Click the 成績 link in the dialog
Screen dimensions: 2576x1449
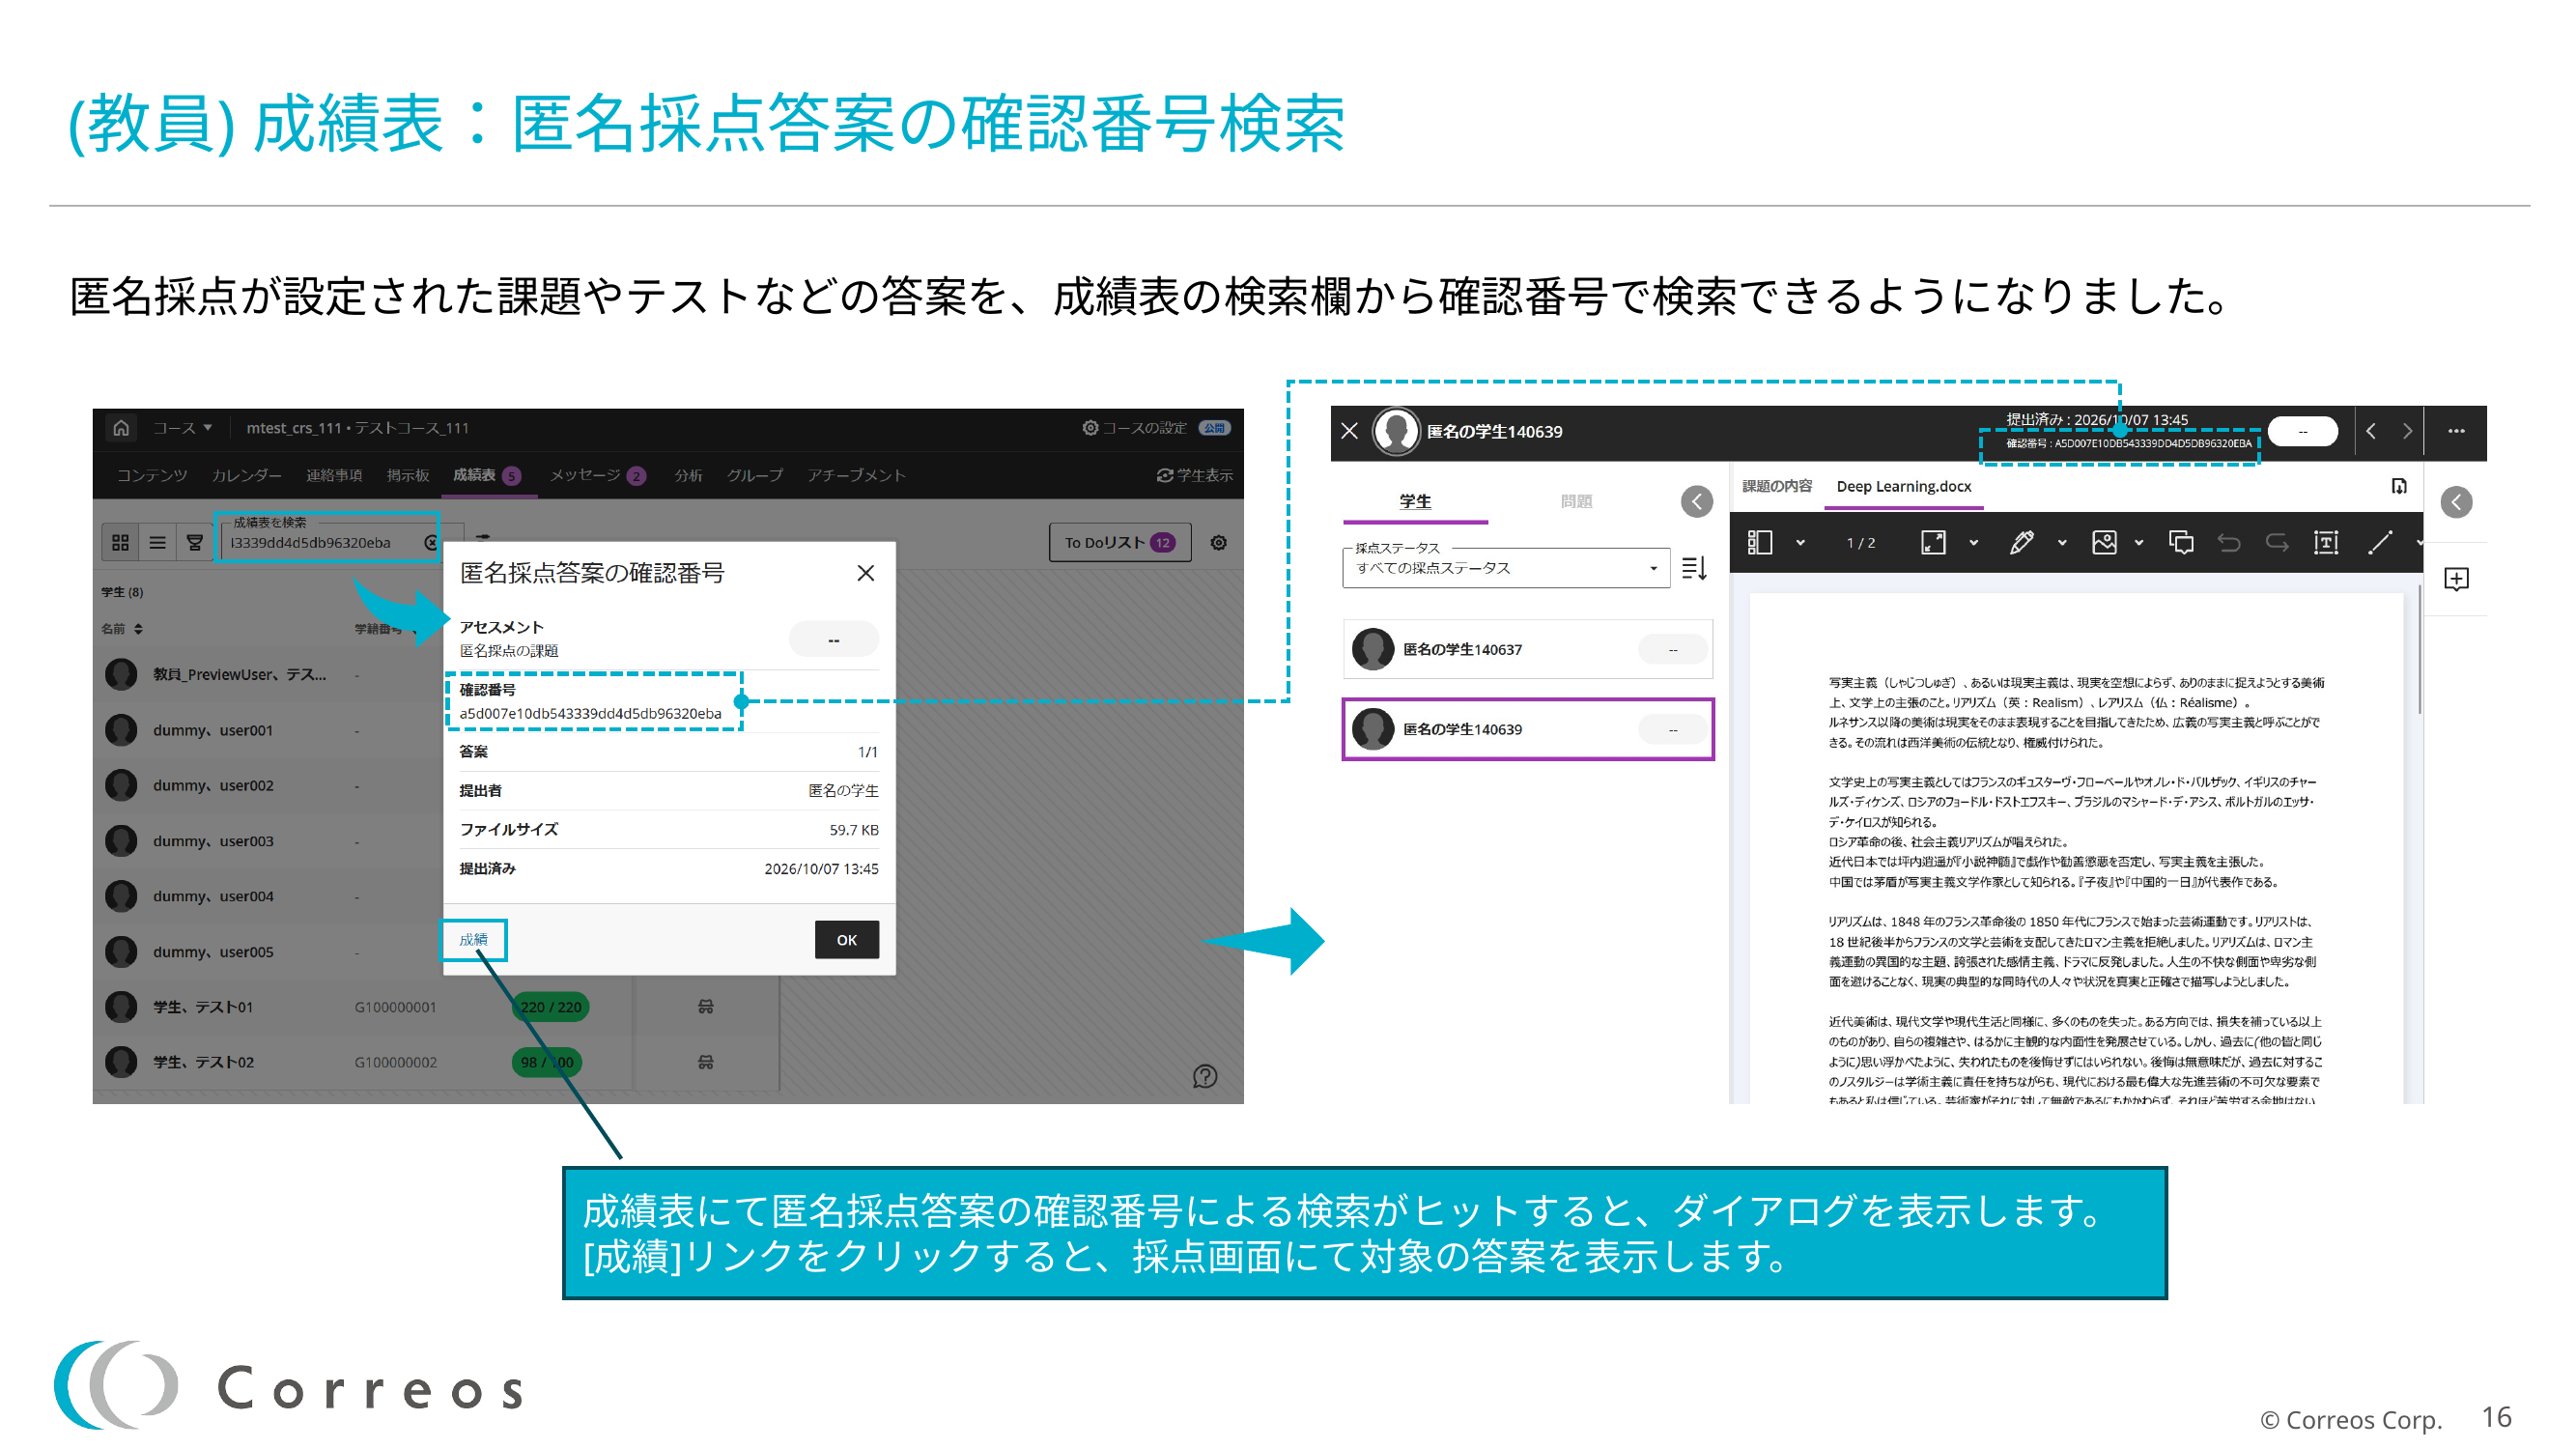[473, 939]
